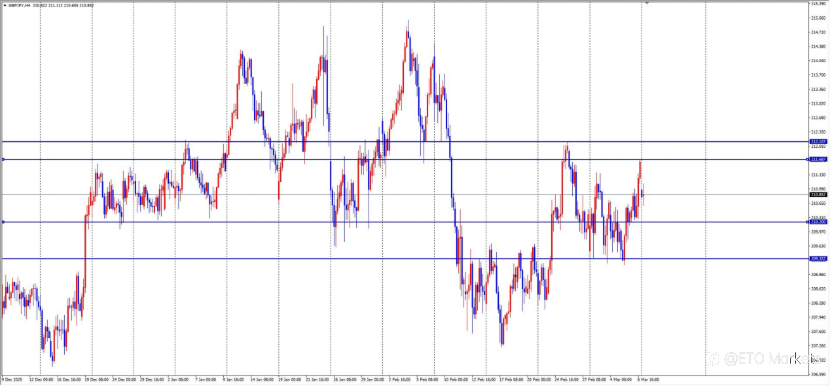The image size is (831, 387).
Task: Select the horizontal line labeled 211.687
Action: pyautogui.click(x=404, y=160)
